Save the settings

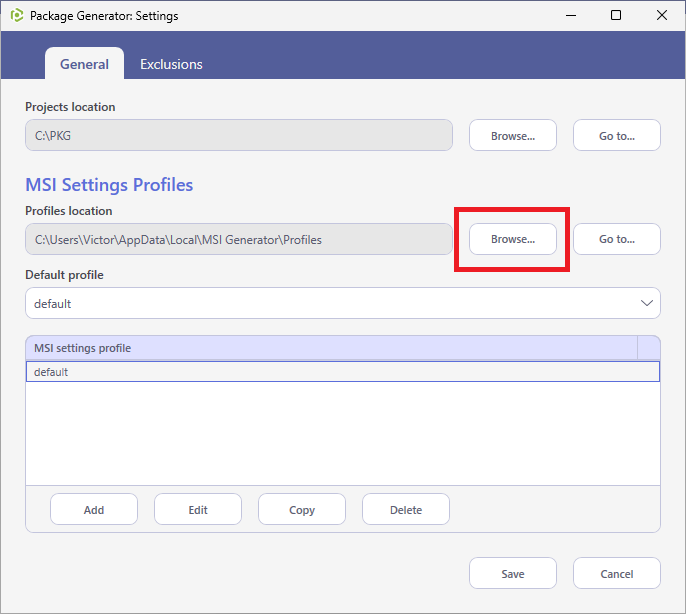(513, 573)
